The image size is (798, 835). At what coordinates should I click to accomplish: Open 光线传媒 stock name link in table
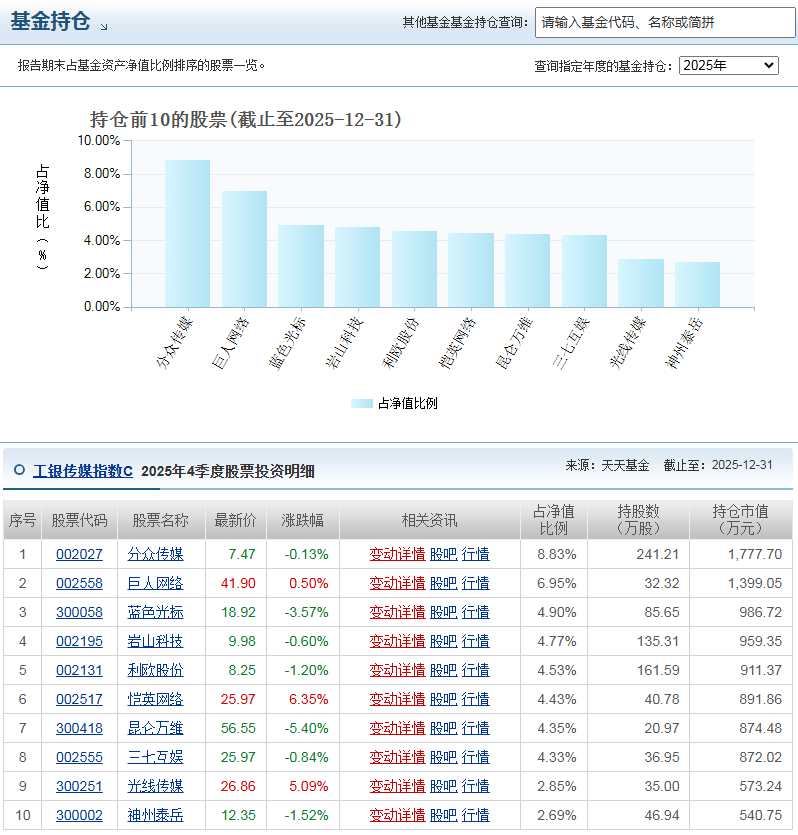155,786
